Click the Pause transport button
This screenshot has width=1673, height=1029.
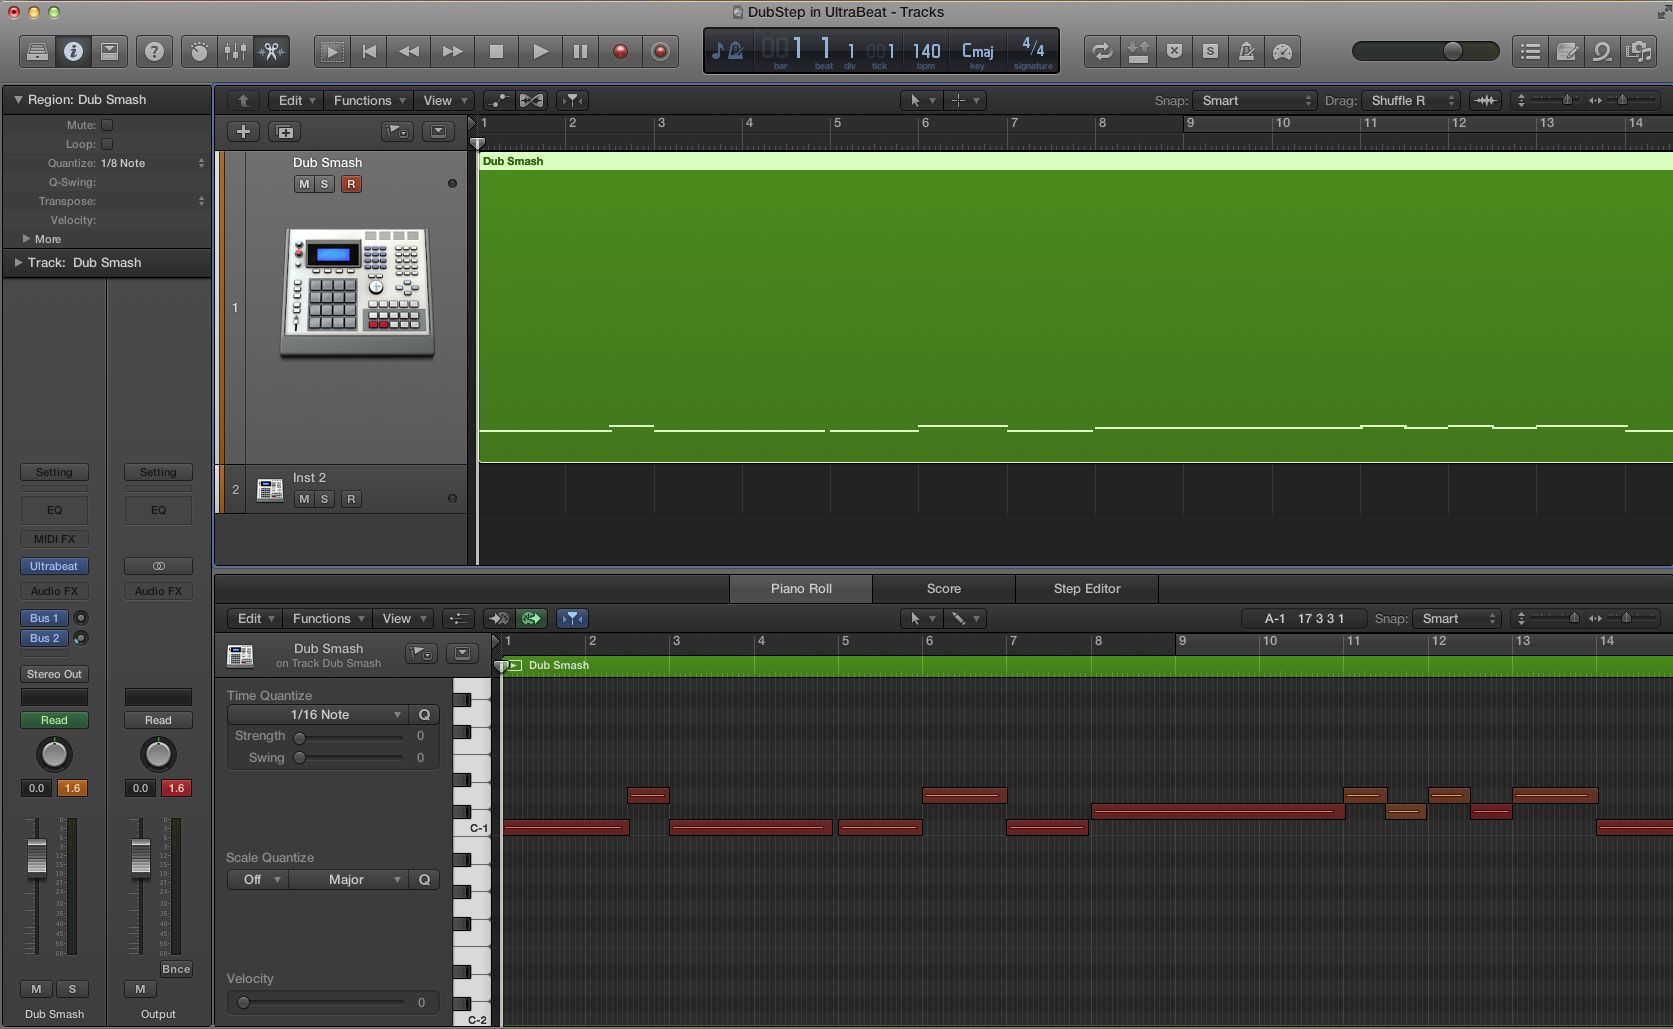pos(580,52)
